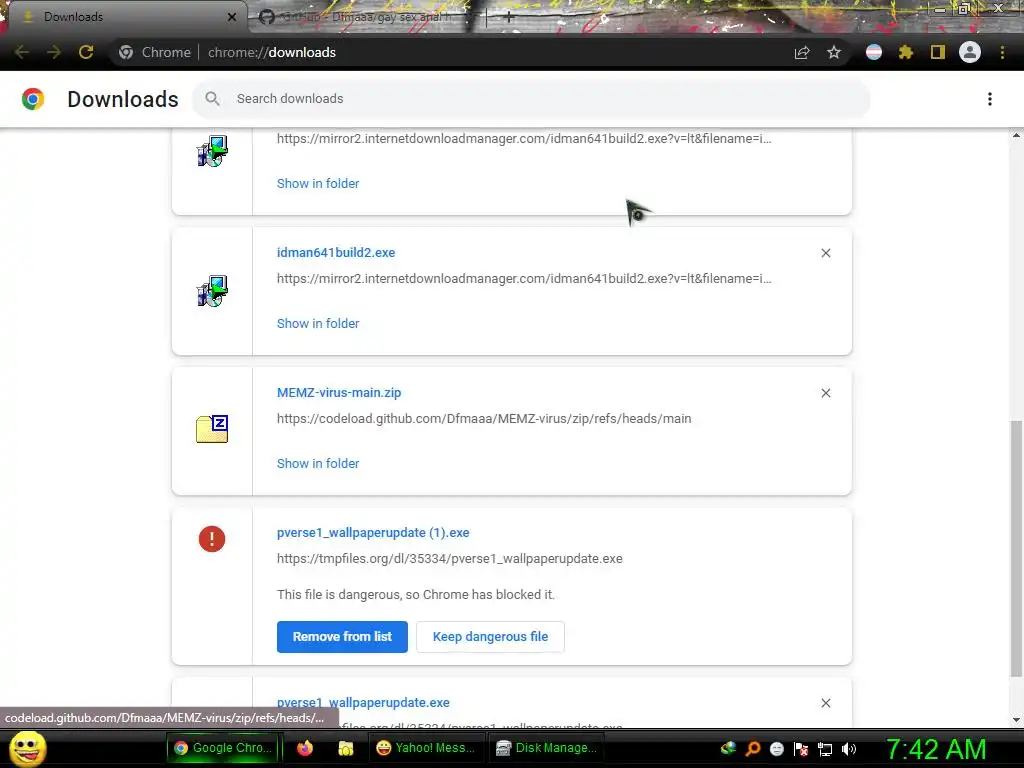Screen dimensions: 1024x768
Task: Open the pverse1_wallpaperupdate.exe link at the bottom
Action: point(363,703)
